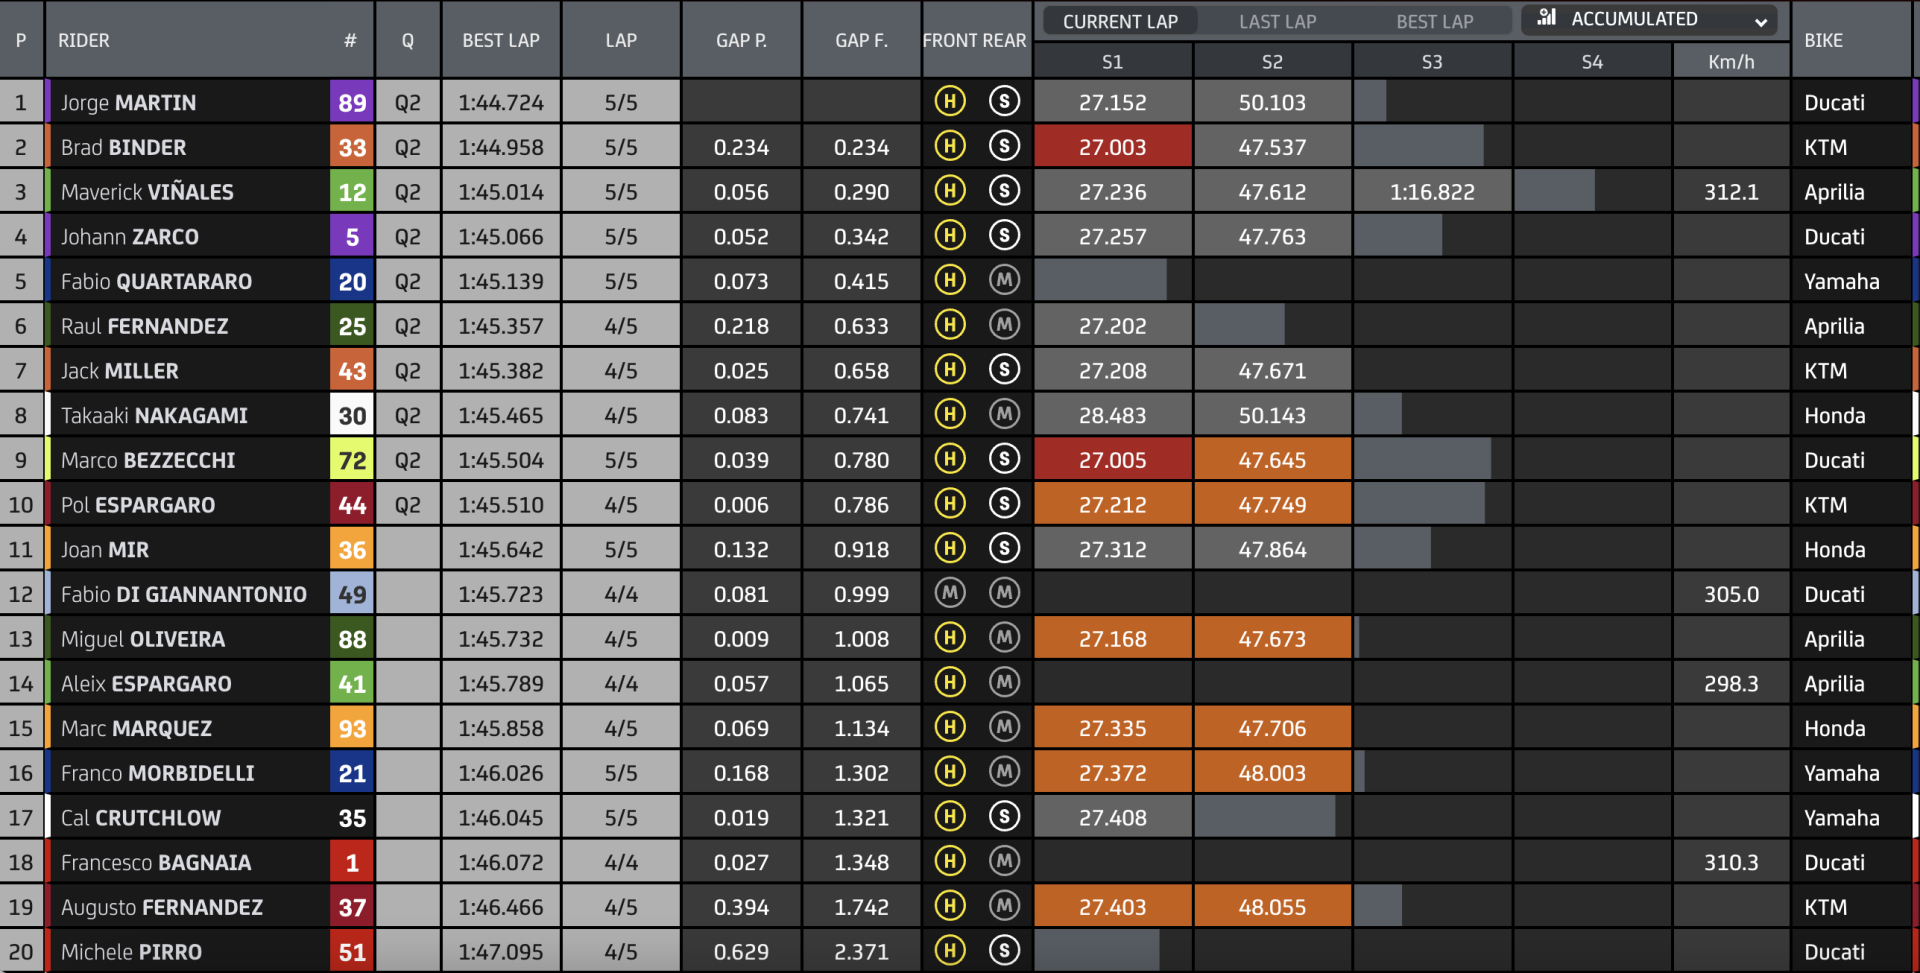The height and width of the screenshot is (973, 1920).
Task: Click the chart icon beside ACCUMULATED
Action: [x=1547, y=18]
